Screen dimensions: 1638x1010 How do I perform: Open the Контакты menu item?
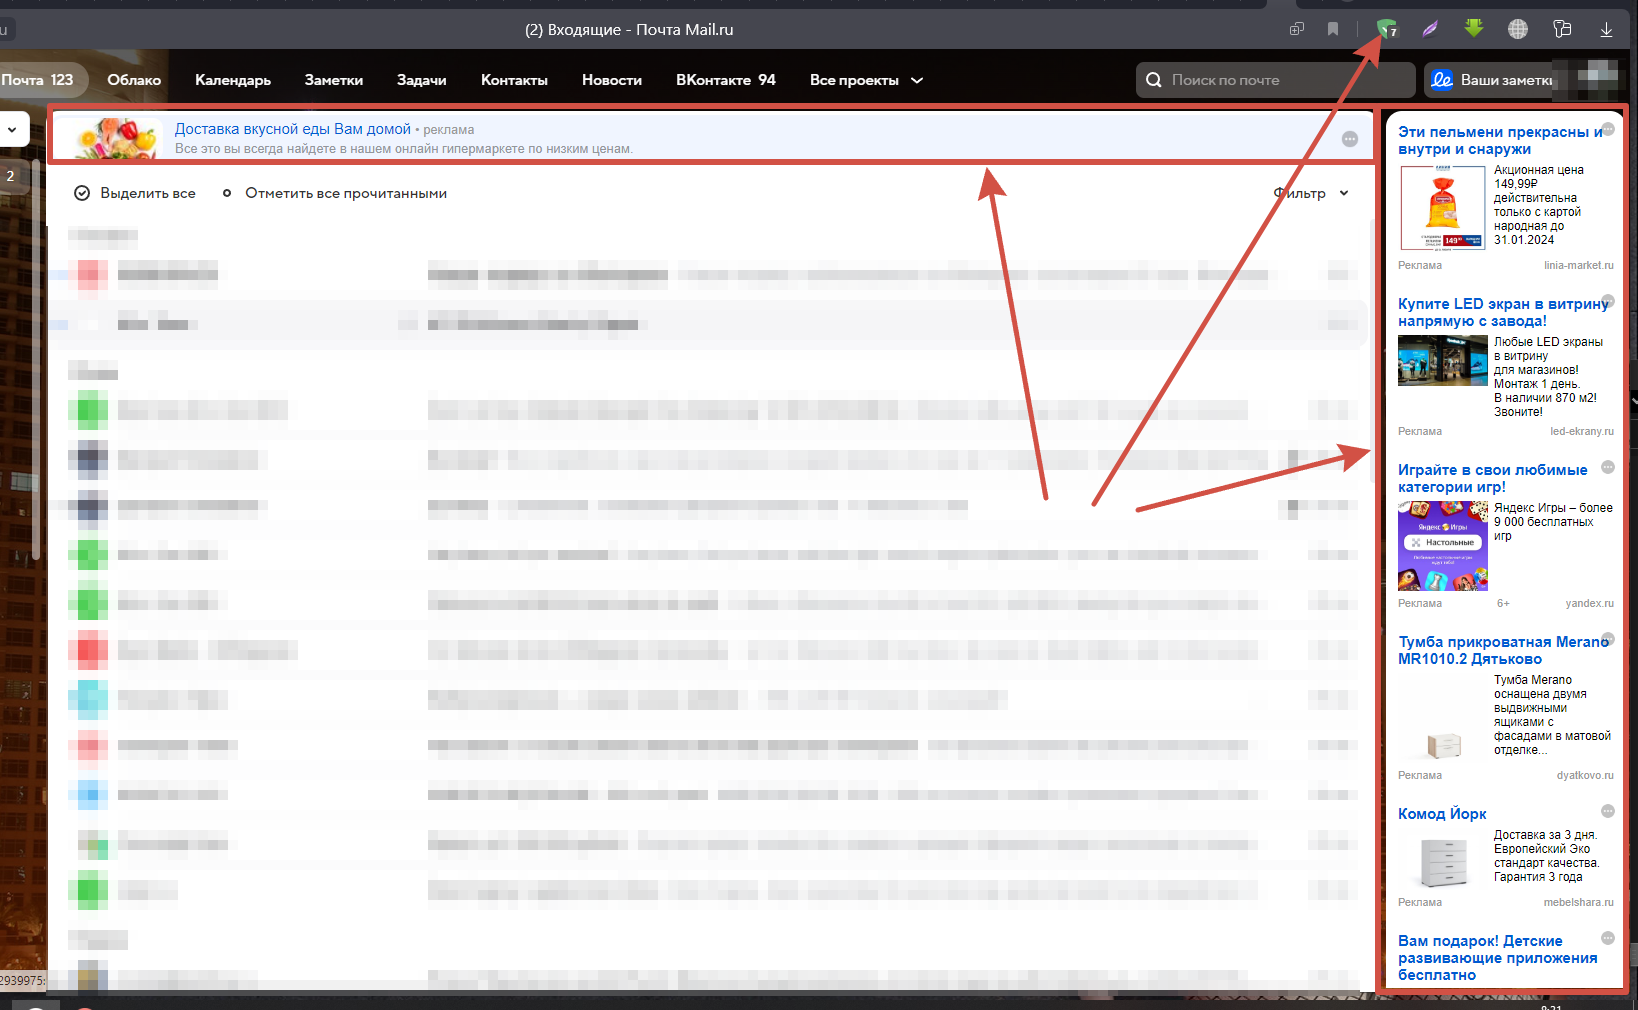[514, 80]
